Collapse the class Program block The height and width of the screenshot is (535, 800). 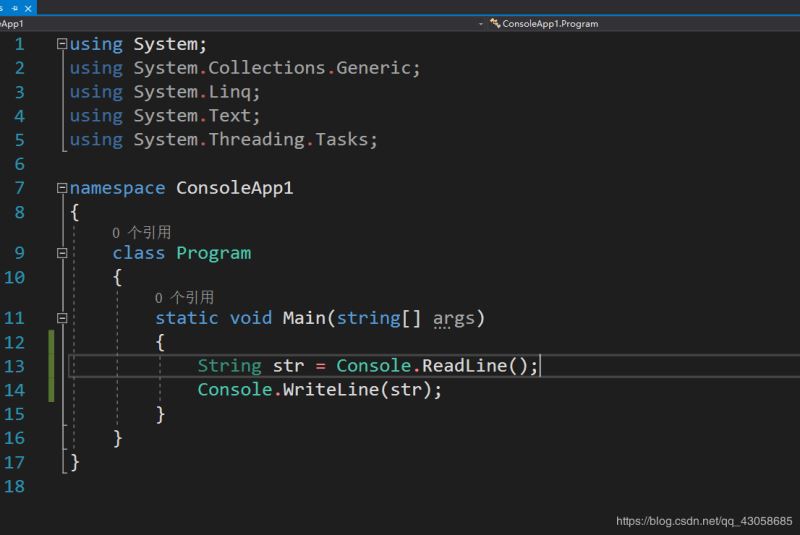pyautogui.click(x=62, y=253)
